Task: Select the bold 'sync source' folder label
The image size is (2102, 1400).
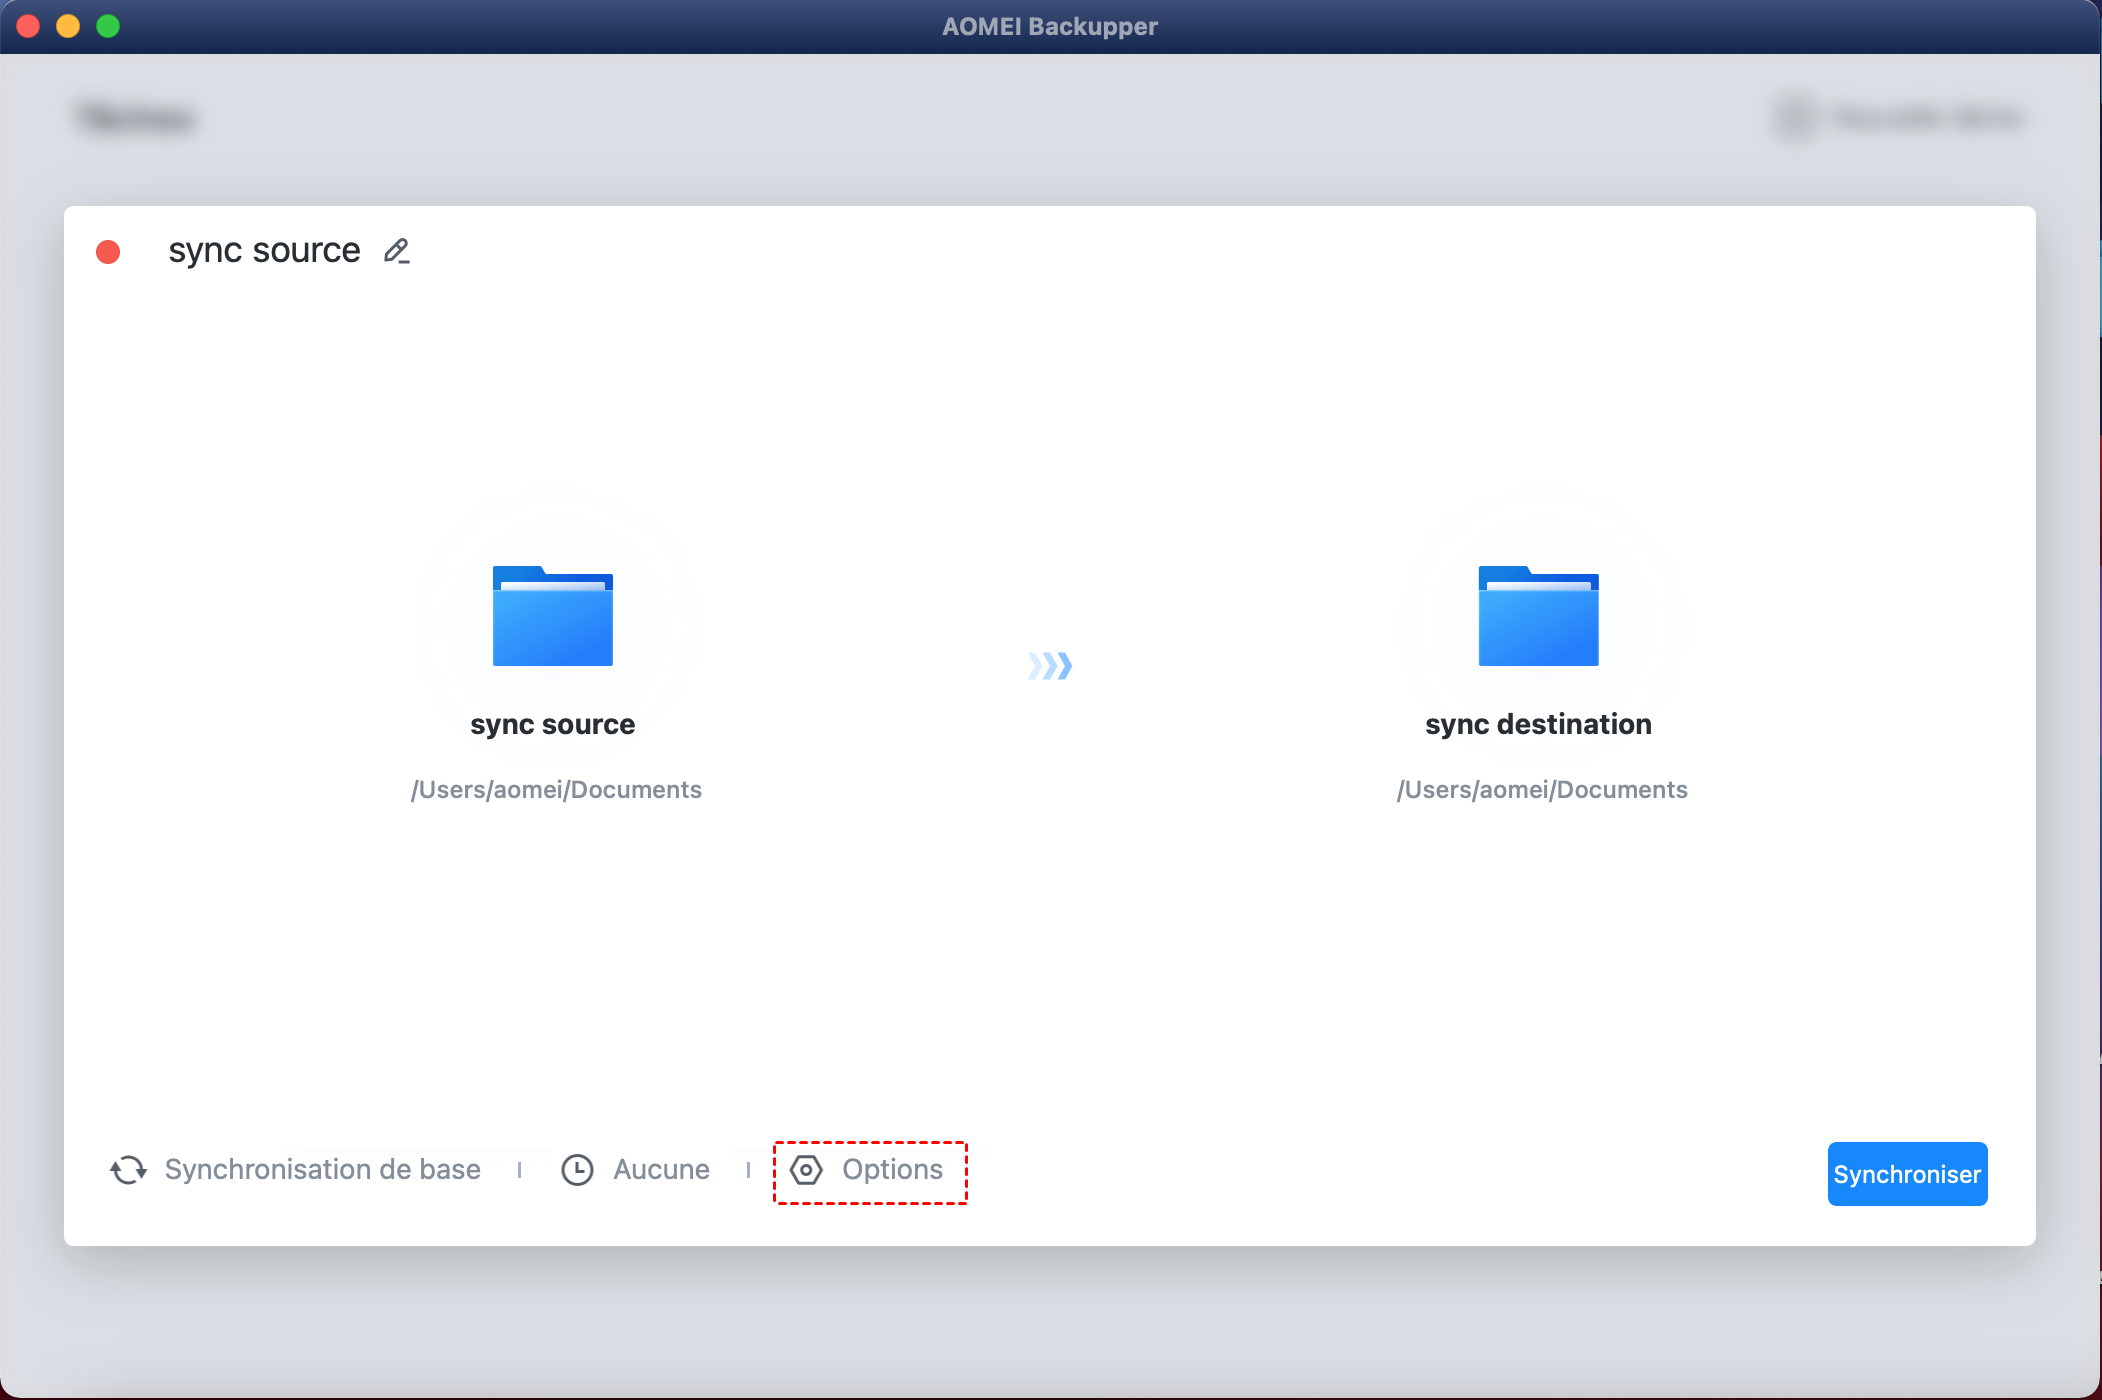Action: click(x=552, y=724)
